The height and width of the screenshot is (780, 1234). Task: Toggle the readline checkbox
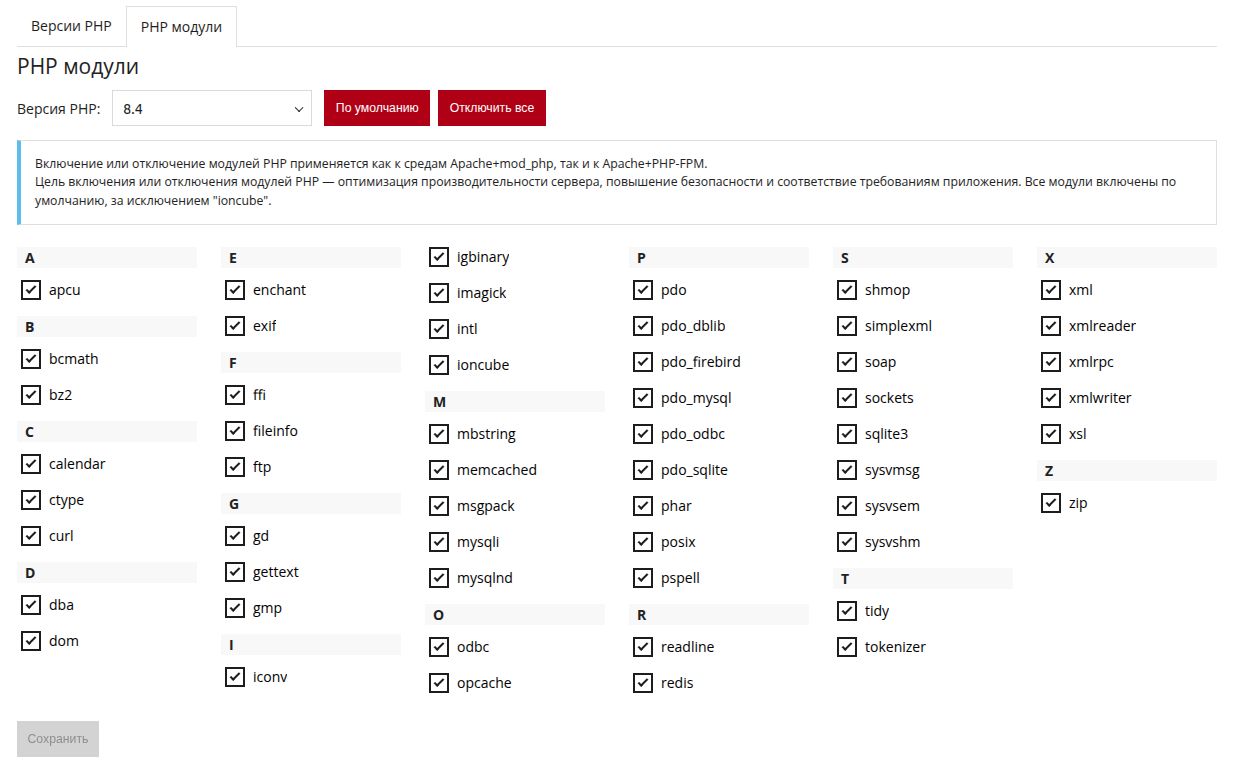[x=643, y=647]
